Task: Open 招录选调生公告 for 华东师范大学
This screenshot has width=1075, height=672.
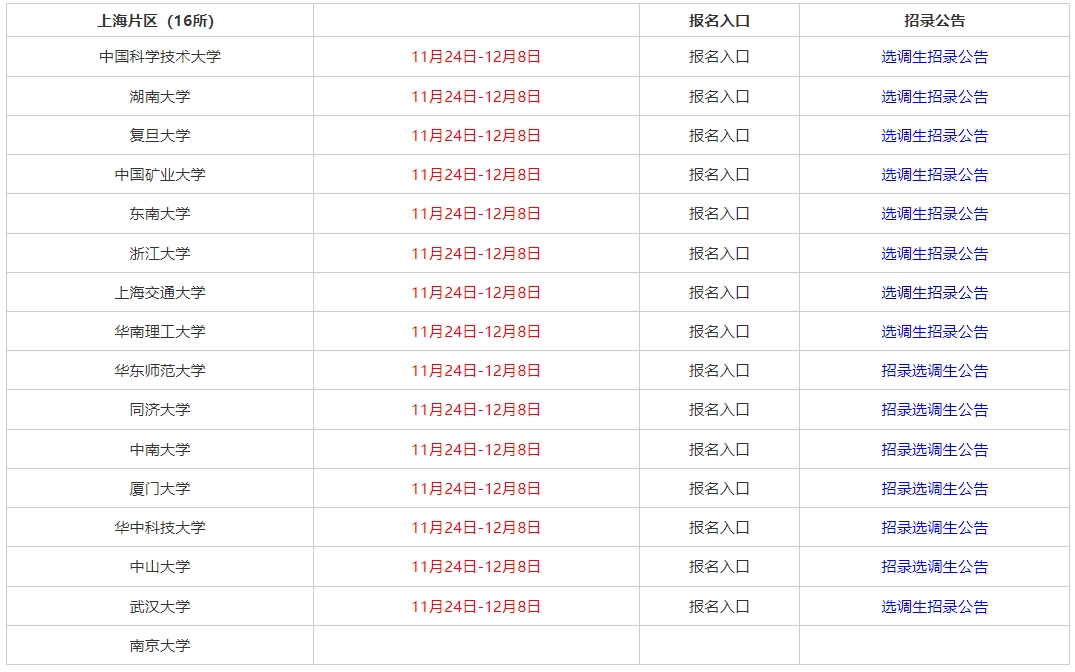Action: point(934,371)
